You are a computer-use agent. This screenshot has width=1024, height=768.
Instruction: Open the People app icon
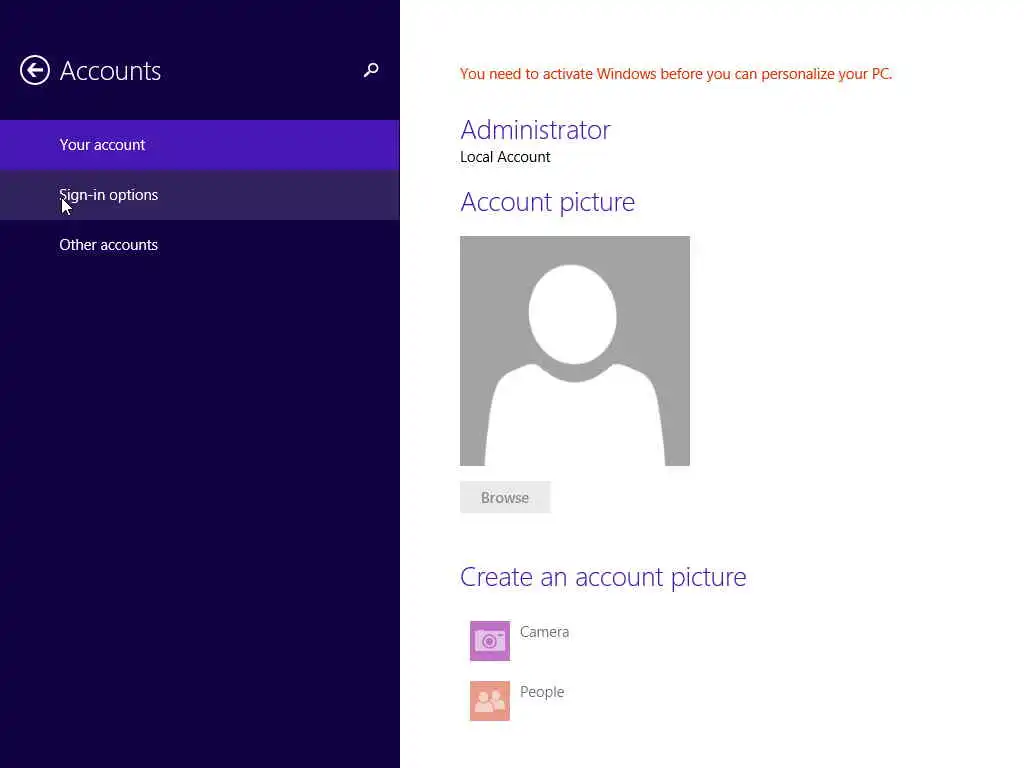[x=490, y=701]
